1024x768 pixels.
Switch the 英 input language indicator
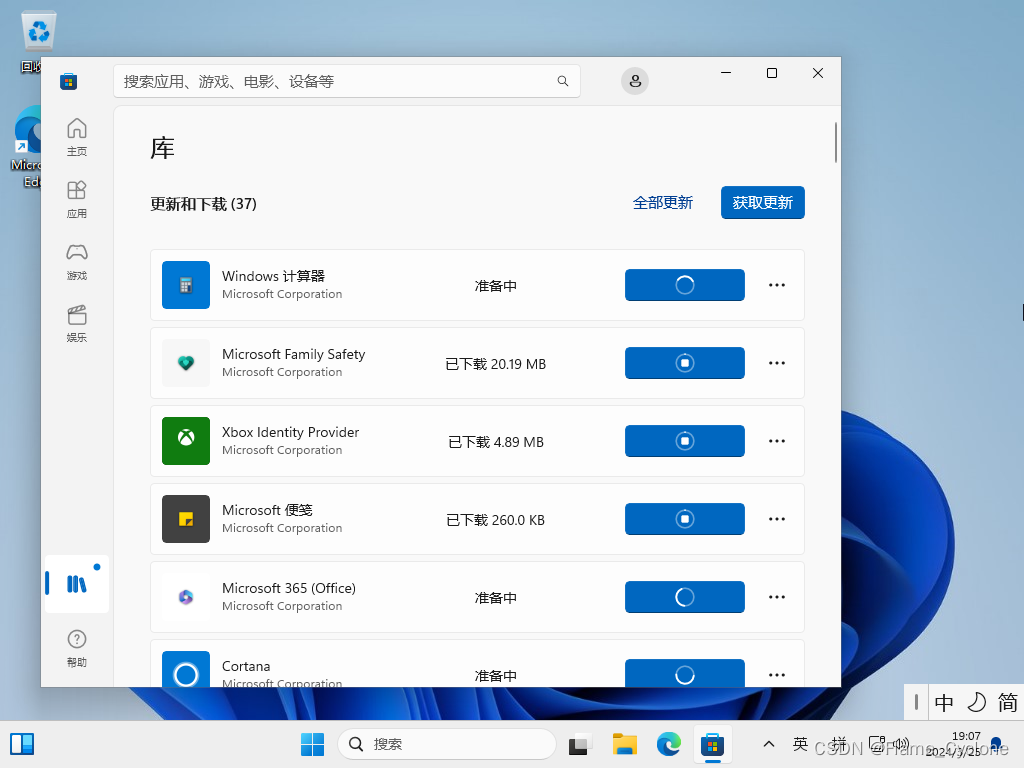(x=800, y=744)
